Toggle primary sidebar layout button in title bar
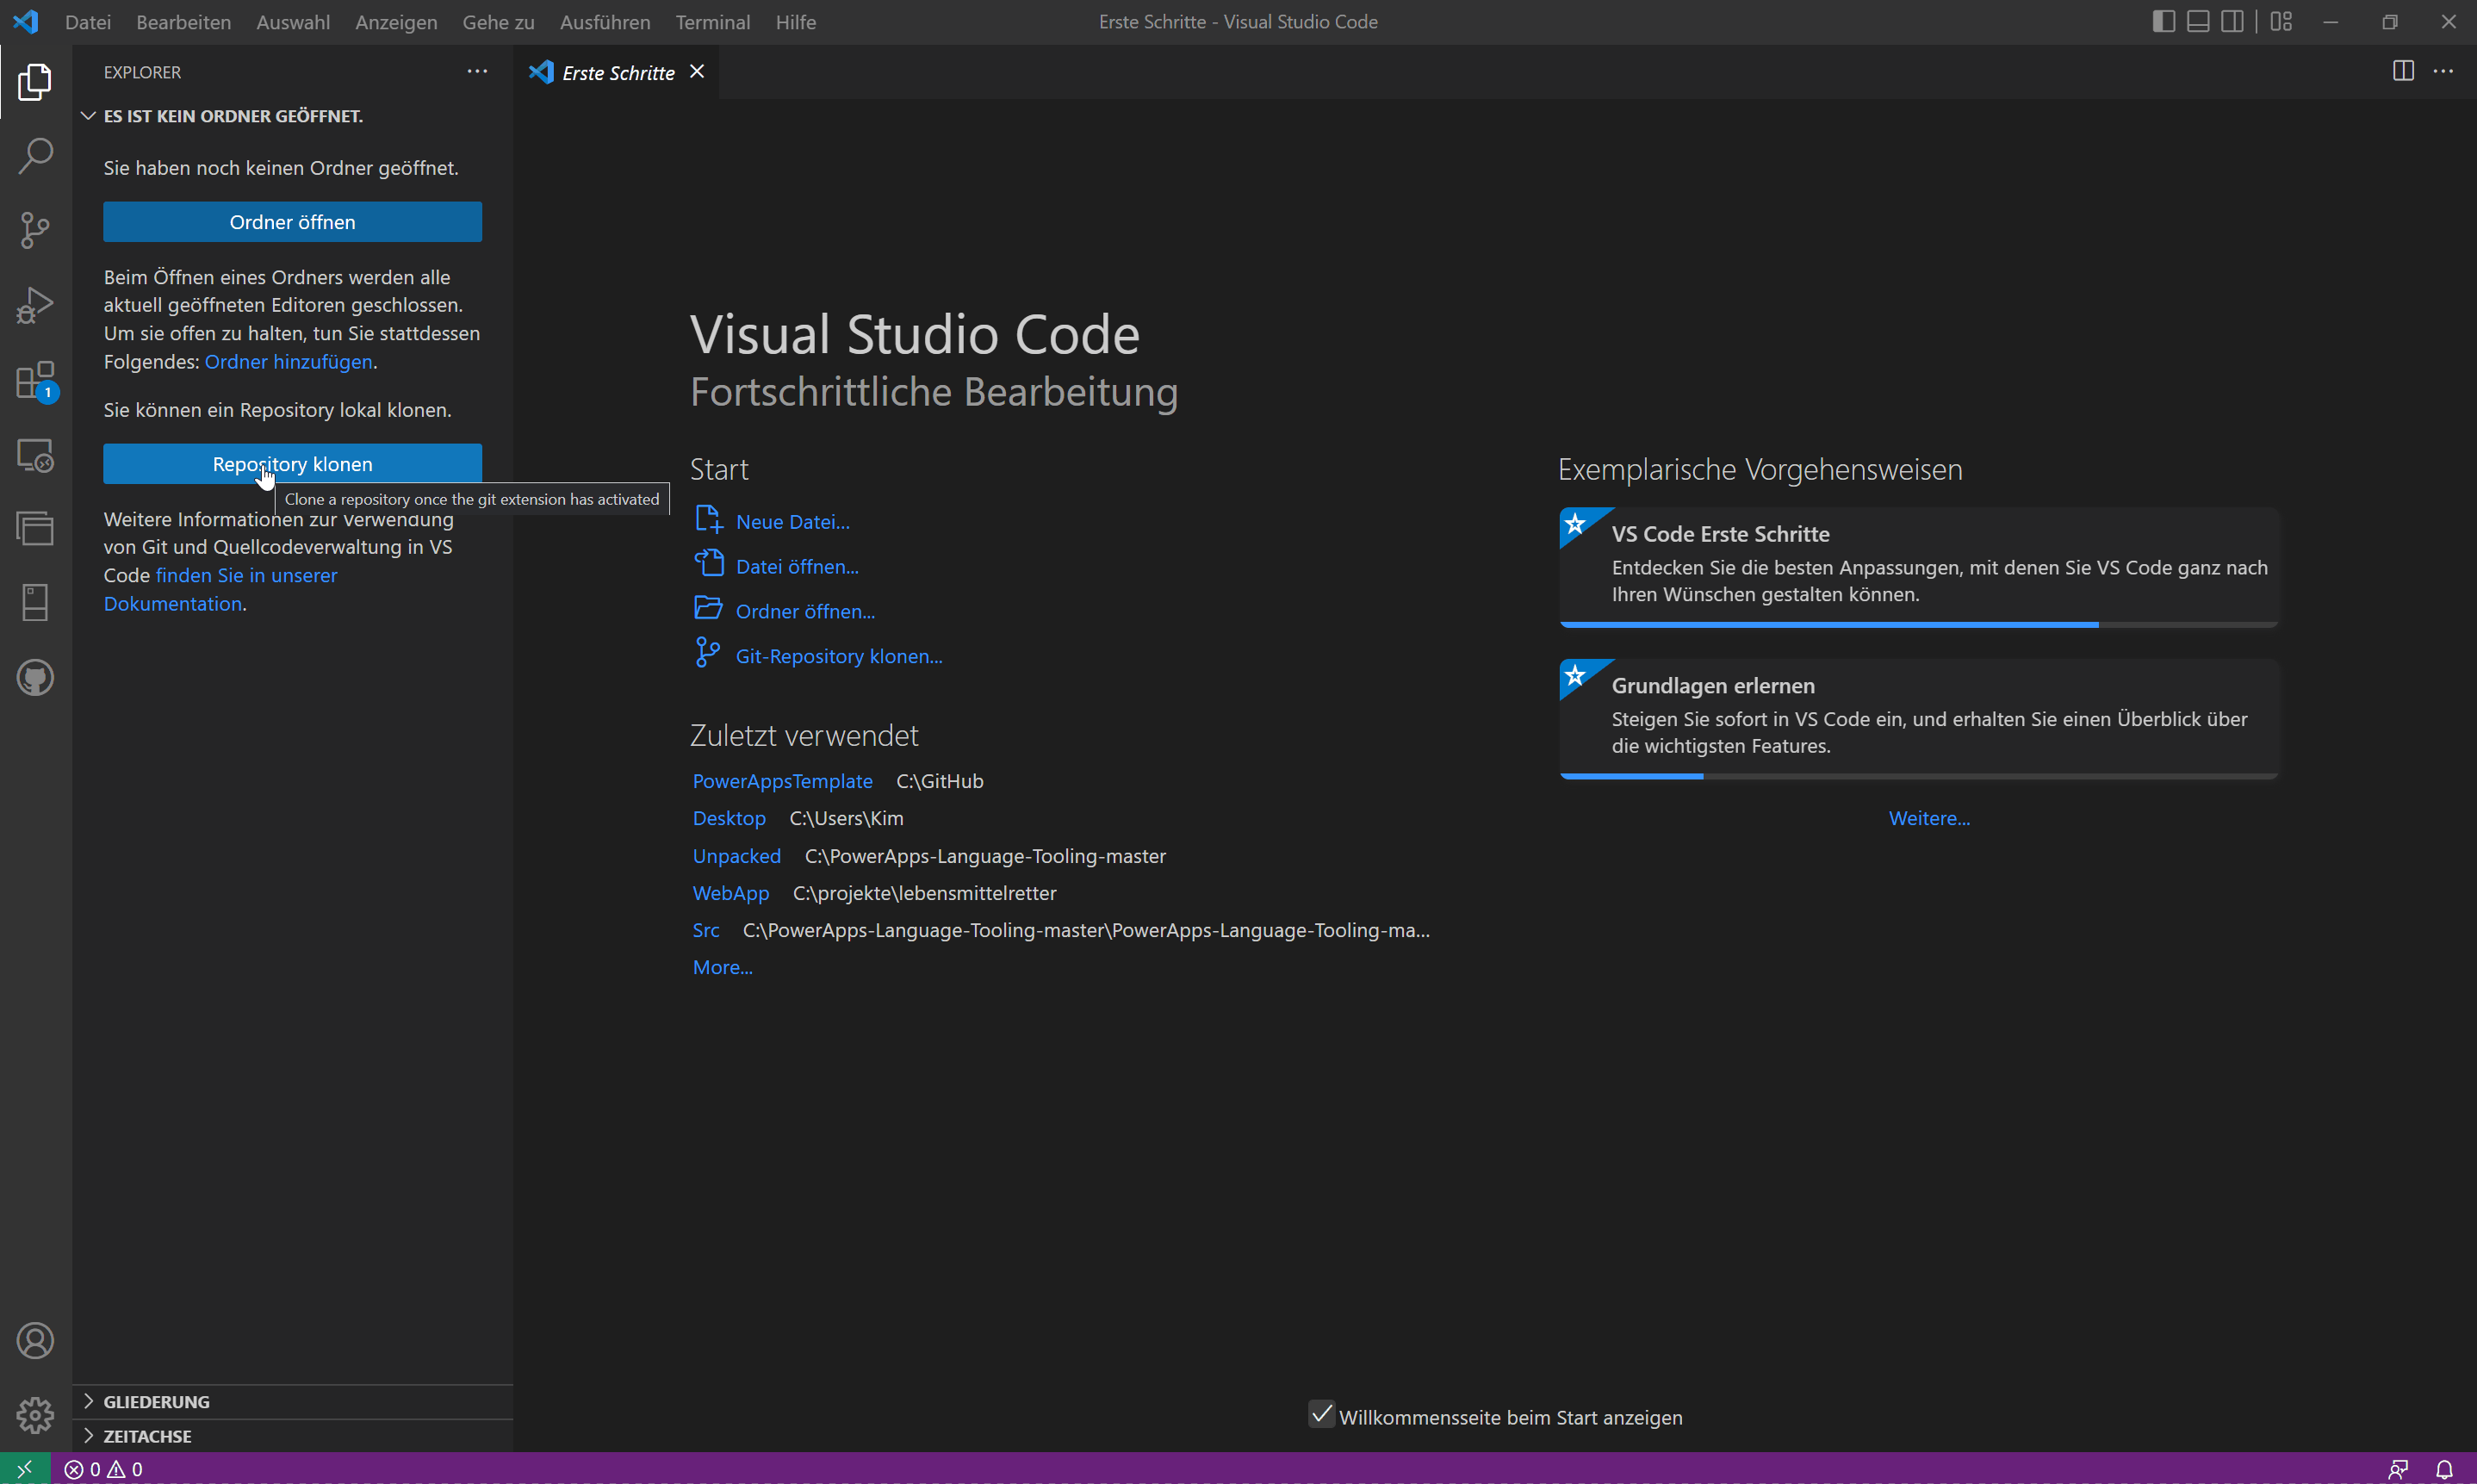2477x1484 pixels. pyautogui.click(x=2163, y=21)
